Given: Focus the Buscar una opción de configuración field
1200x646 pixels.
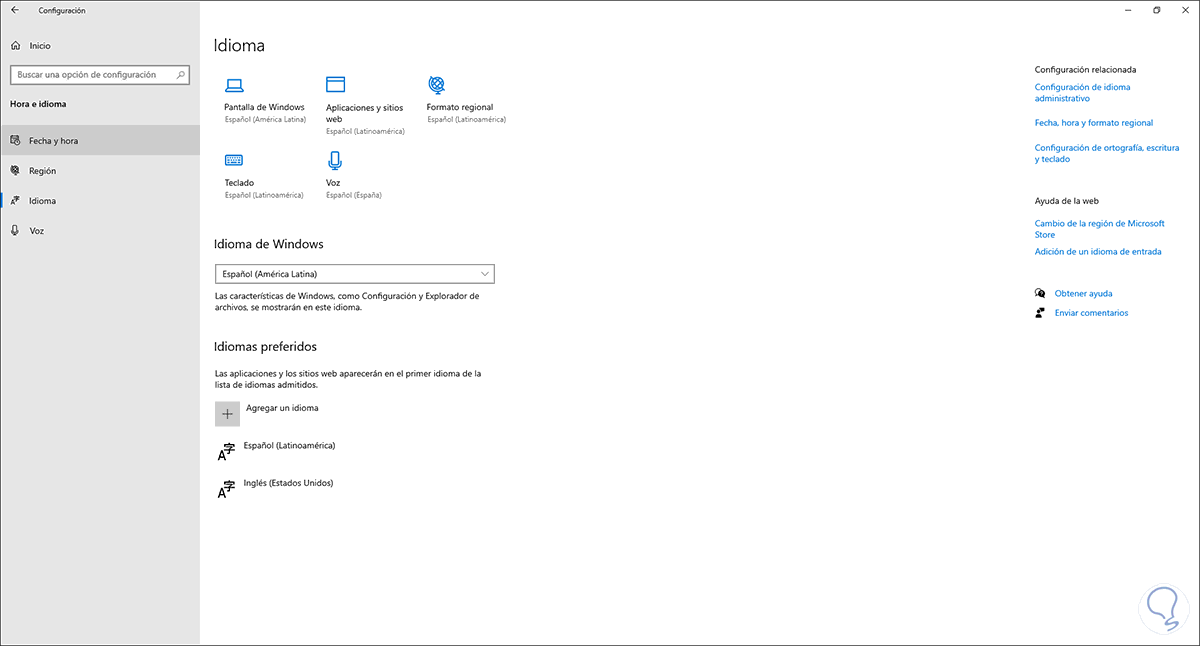Looking at the screenshot, I should (x=99, y=75).
